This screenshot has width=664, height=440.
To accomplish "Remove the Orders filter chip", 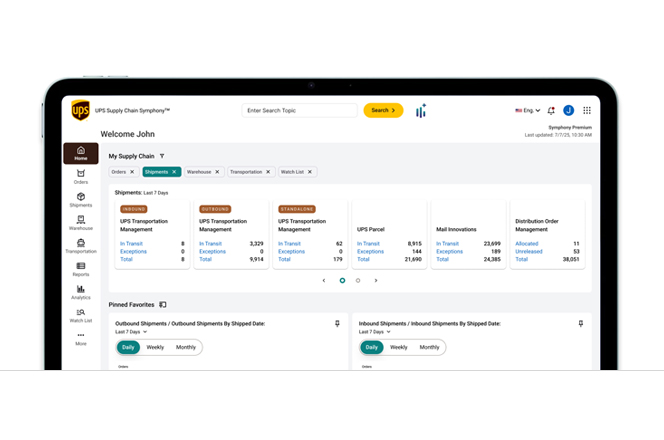I will [132, 172].
